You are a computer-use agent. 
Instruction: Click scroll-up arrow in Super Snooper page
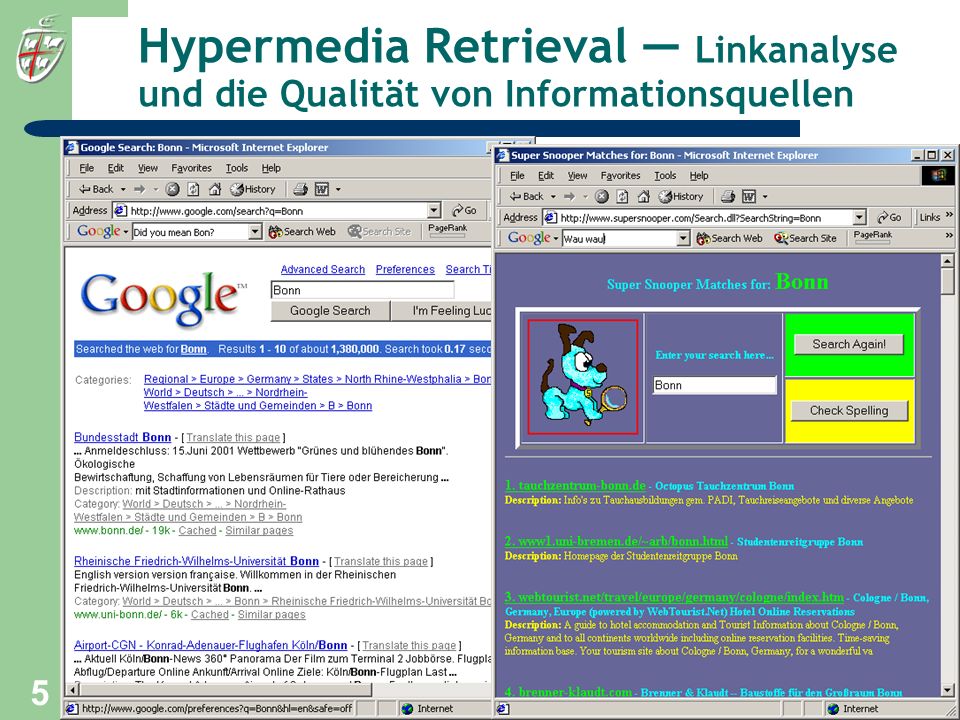point(947,261)
